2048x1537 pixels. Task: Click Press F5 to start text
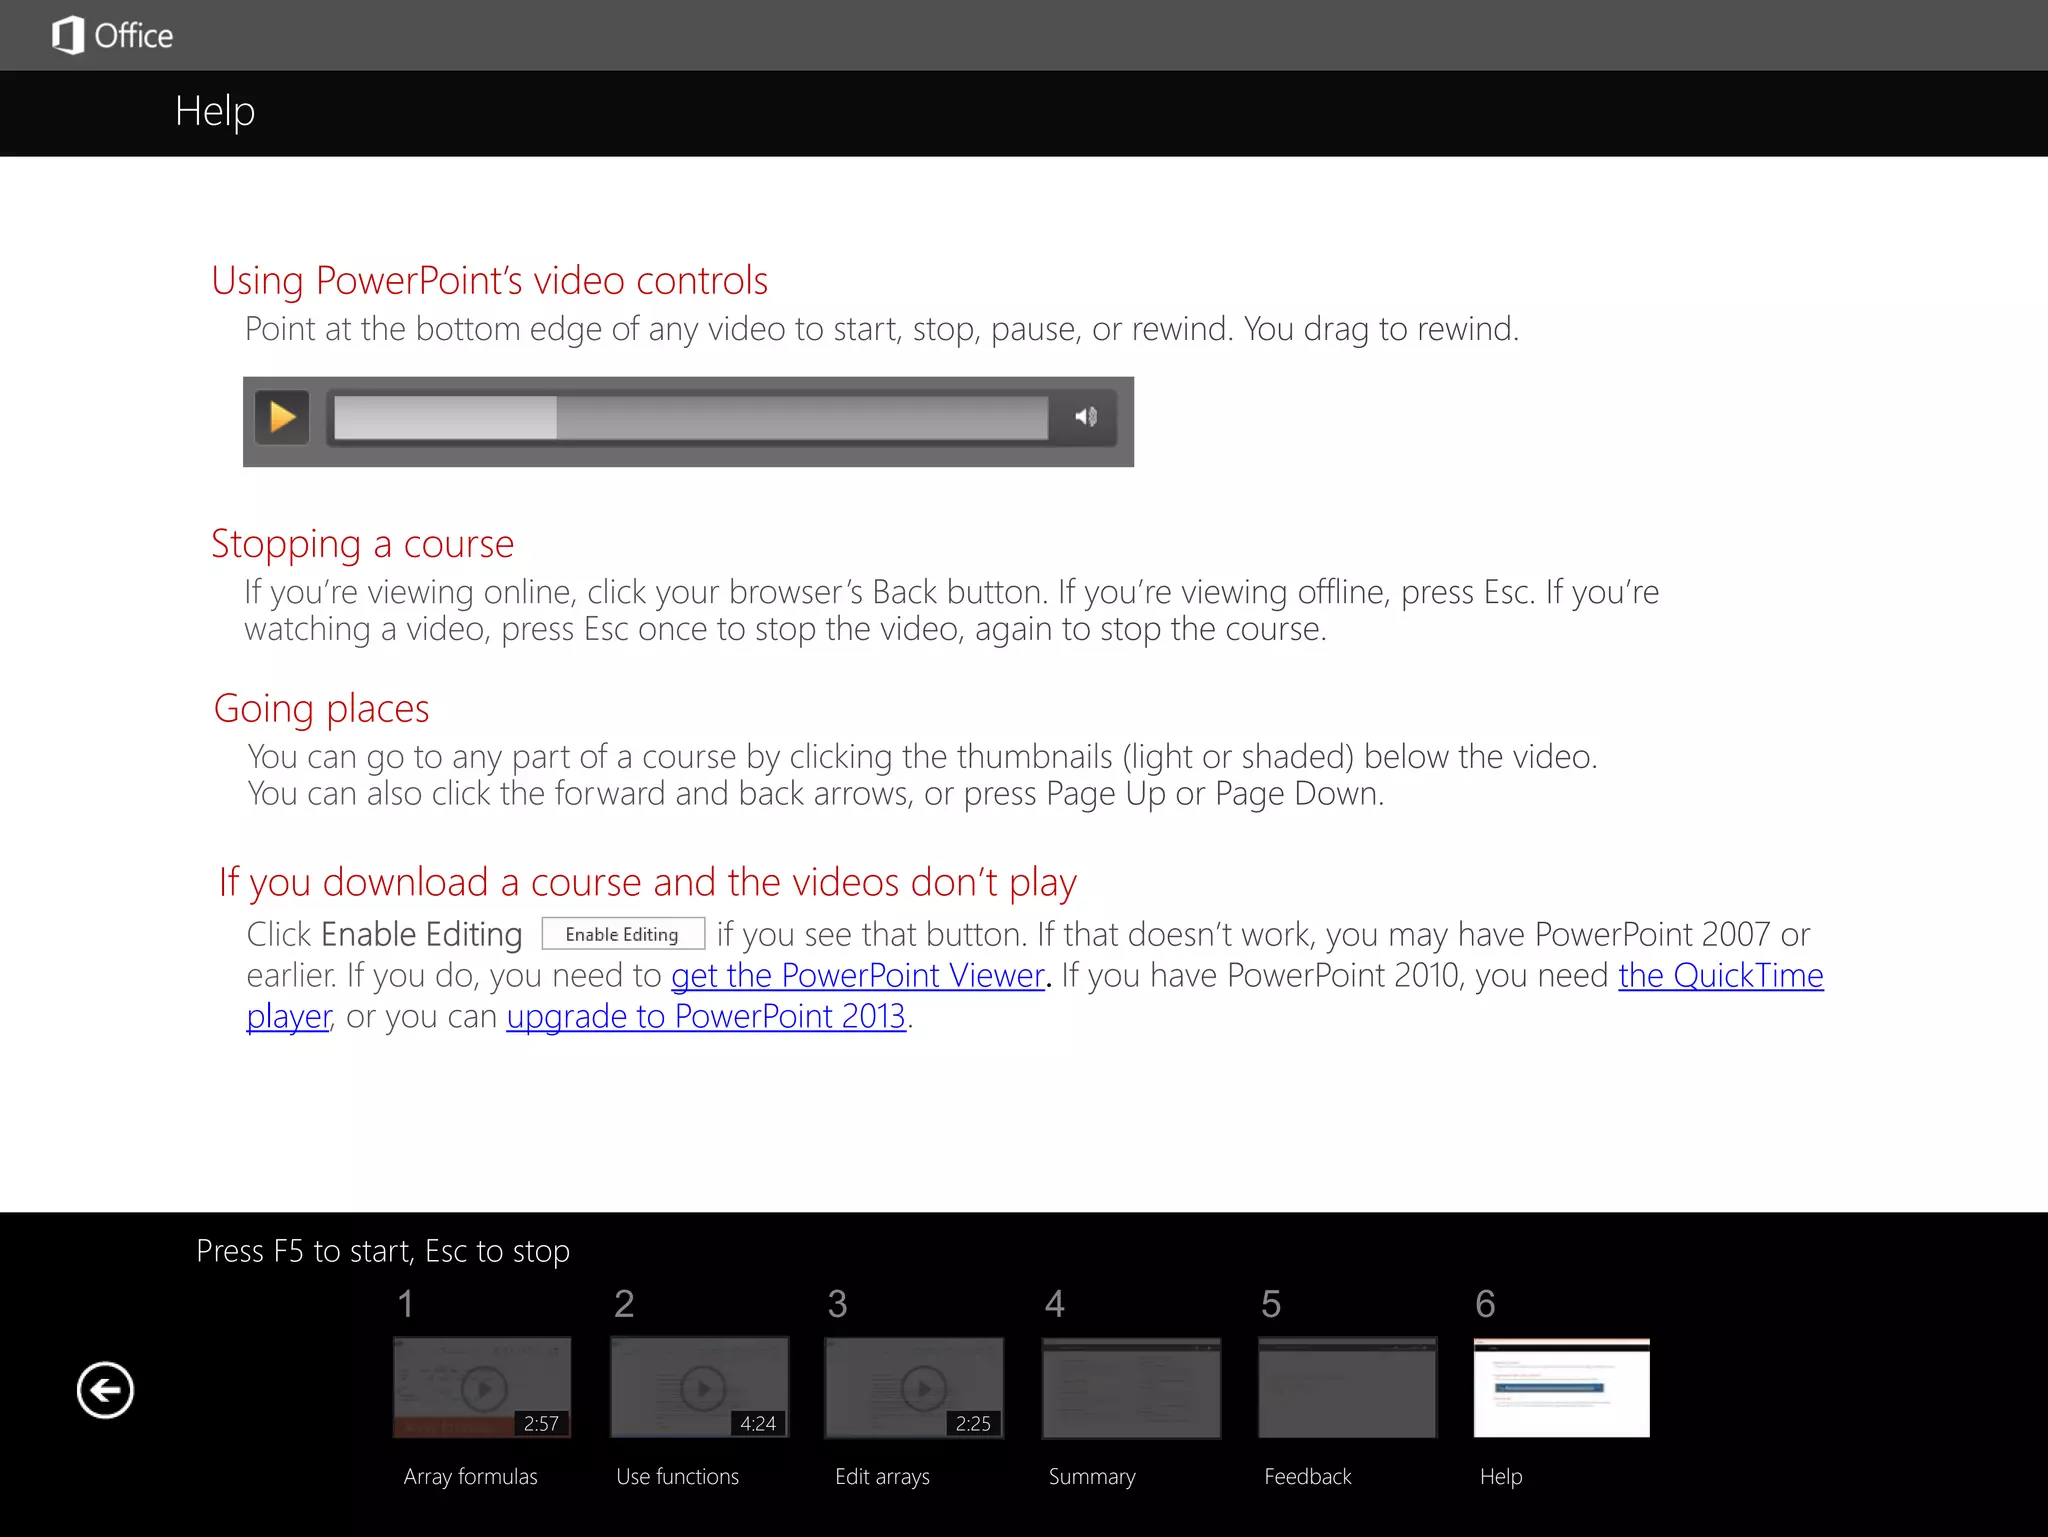coord(383,1251)
